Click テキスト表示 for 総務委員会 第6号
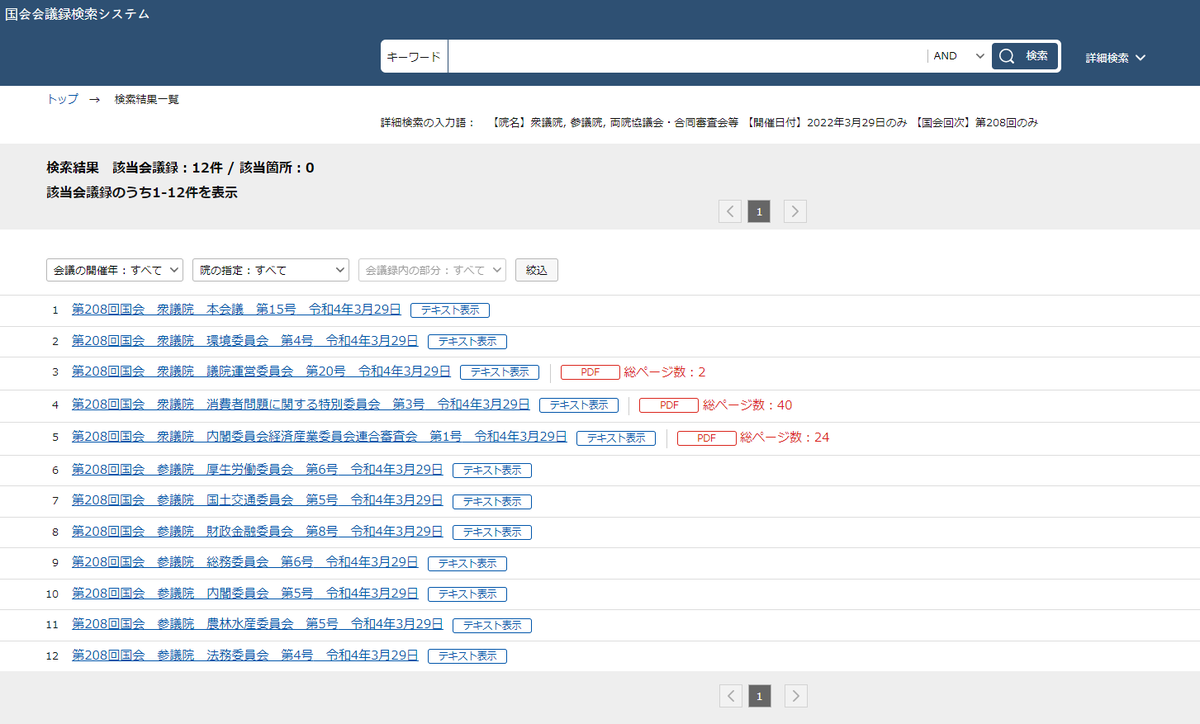Screen dimensions: 1200x724 point(467,563)
